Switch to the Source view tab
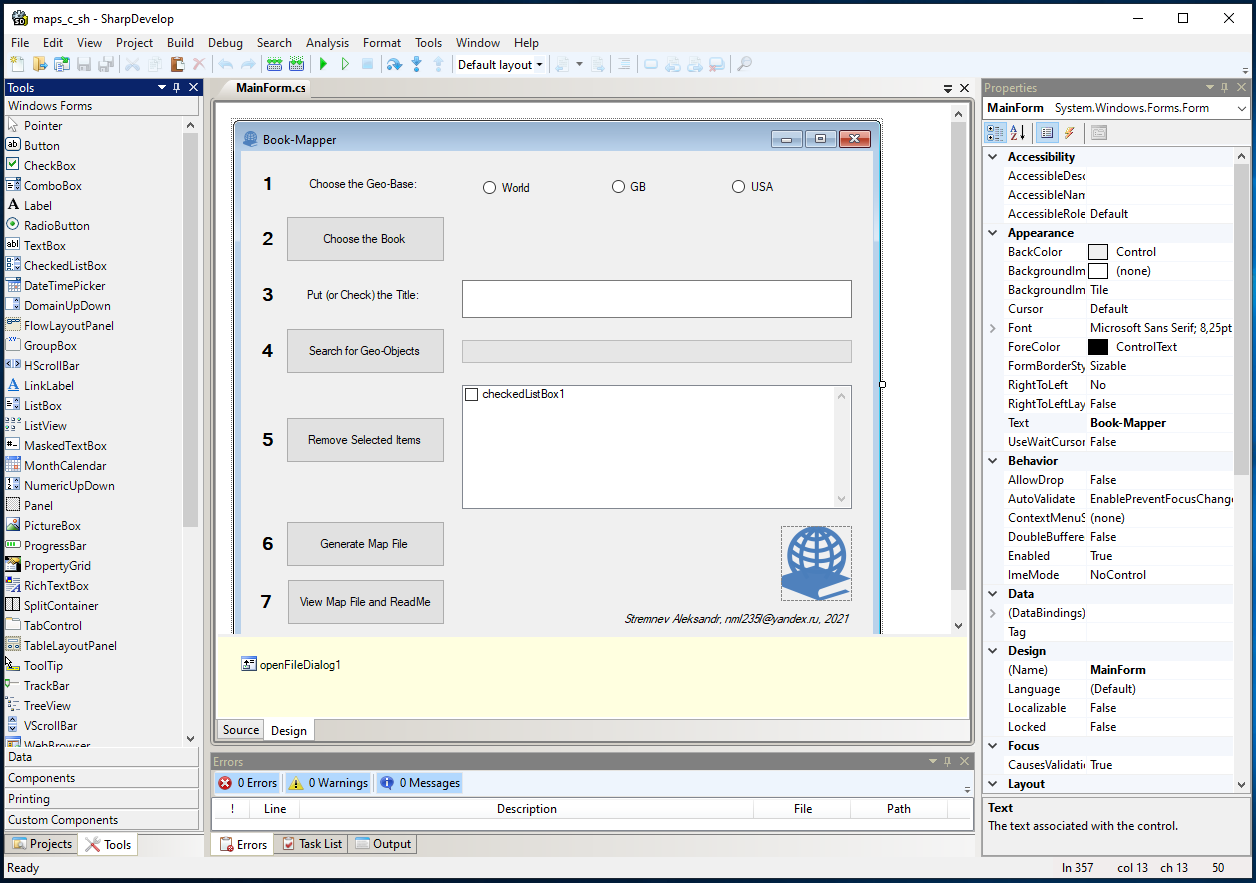The height and width of the screenshot is (883, 1256). coord(240,730)
